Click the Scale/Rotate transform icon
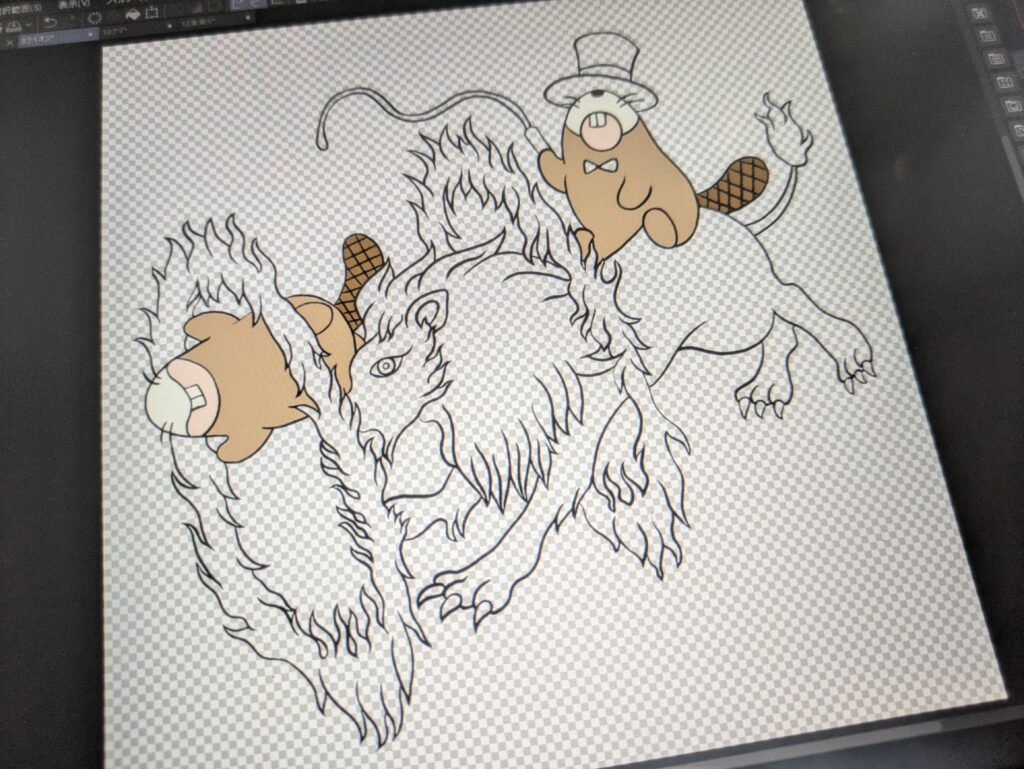Image resolution: width=1024 pixels, height=769 pixels. [x=152, y=12]
